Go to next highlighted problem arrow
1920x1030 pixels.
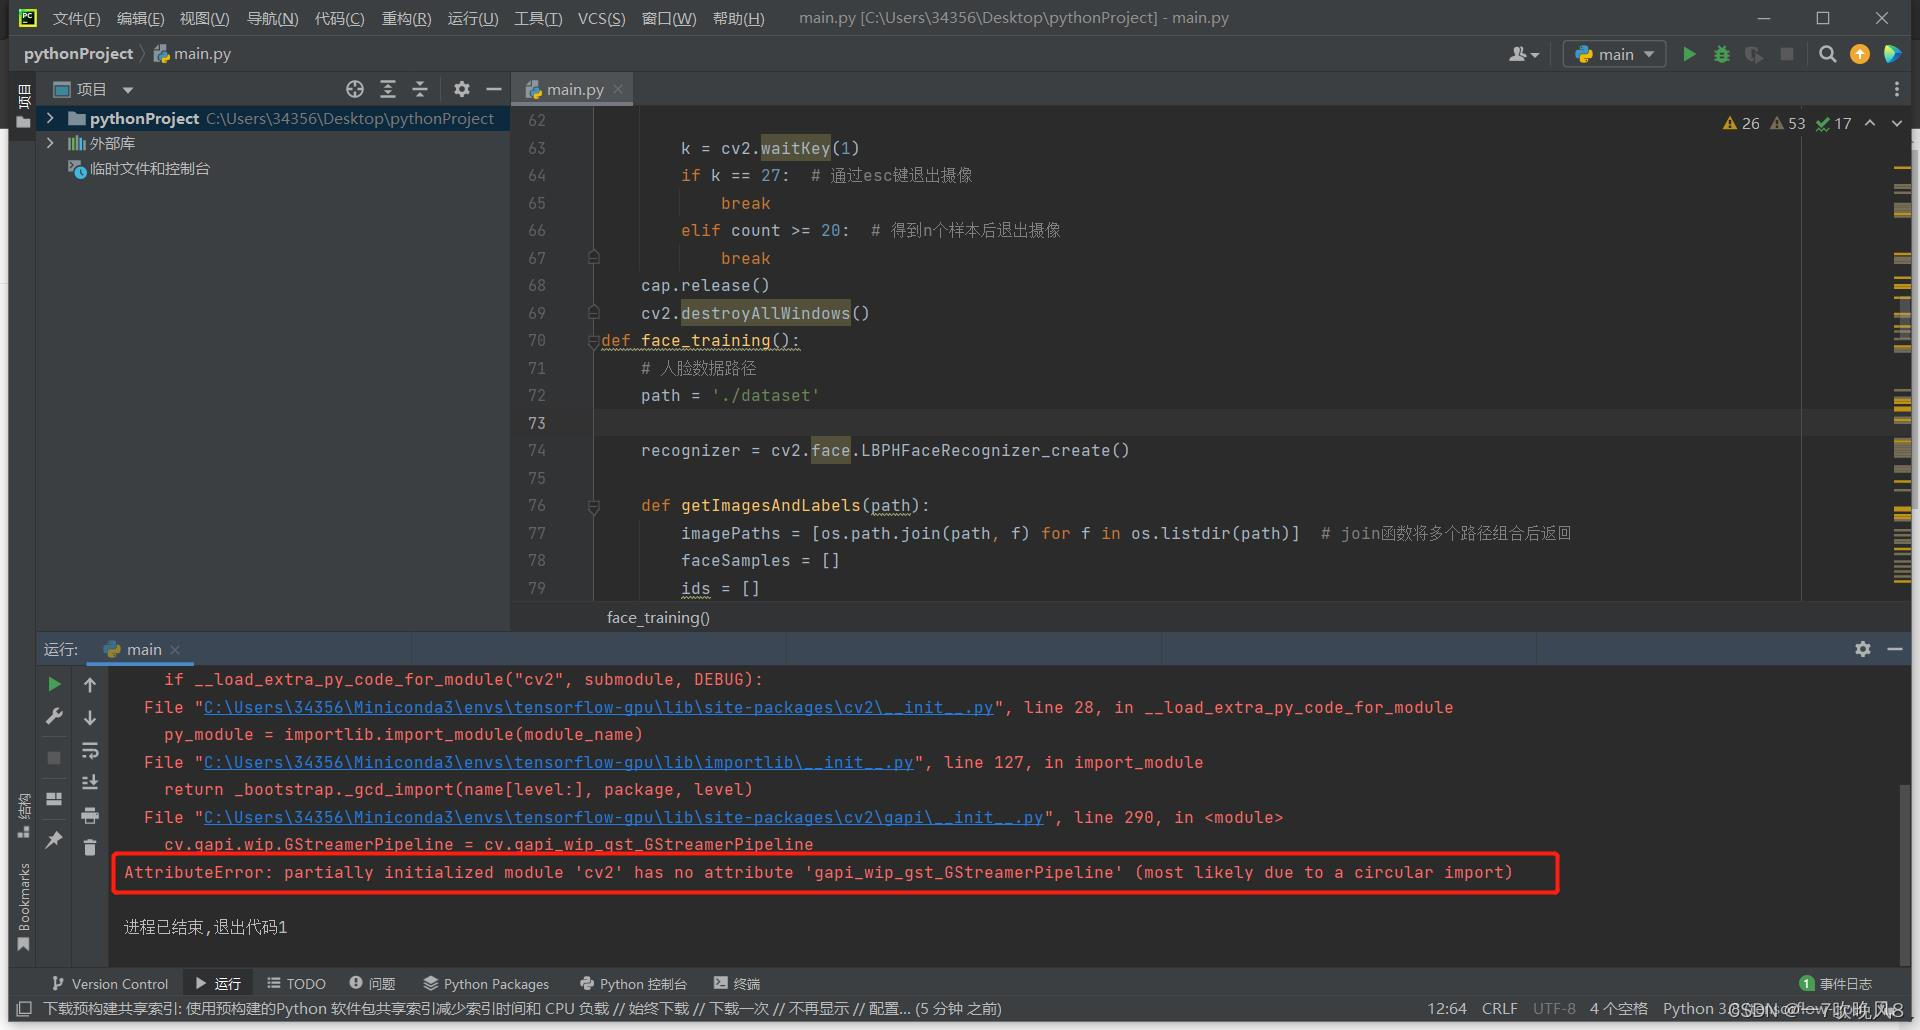click(1896, 123)
